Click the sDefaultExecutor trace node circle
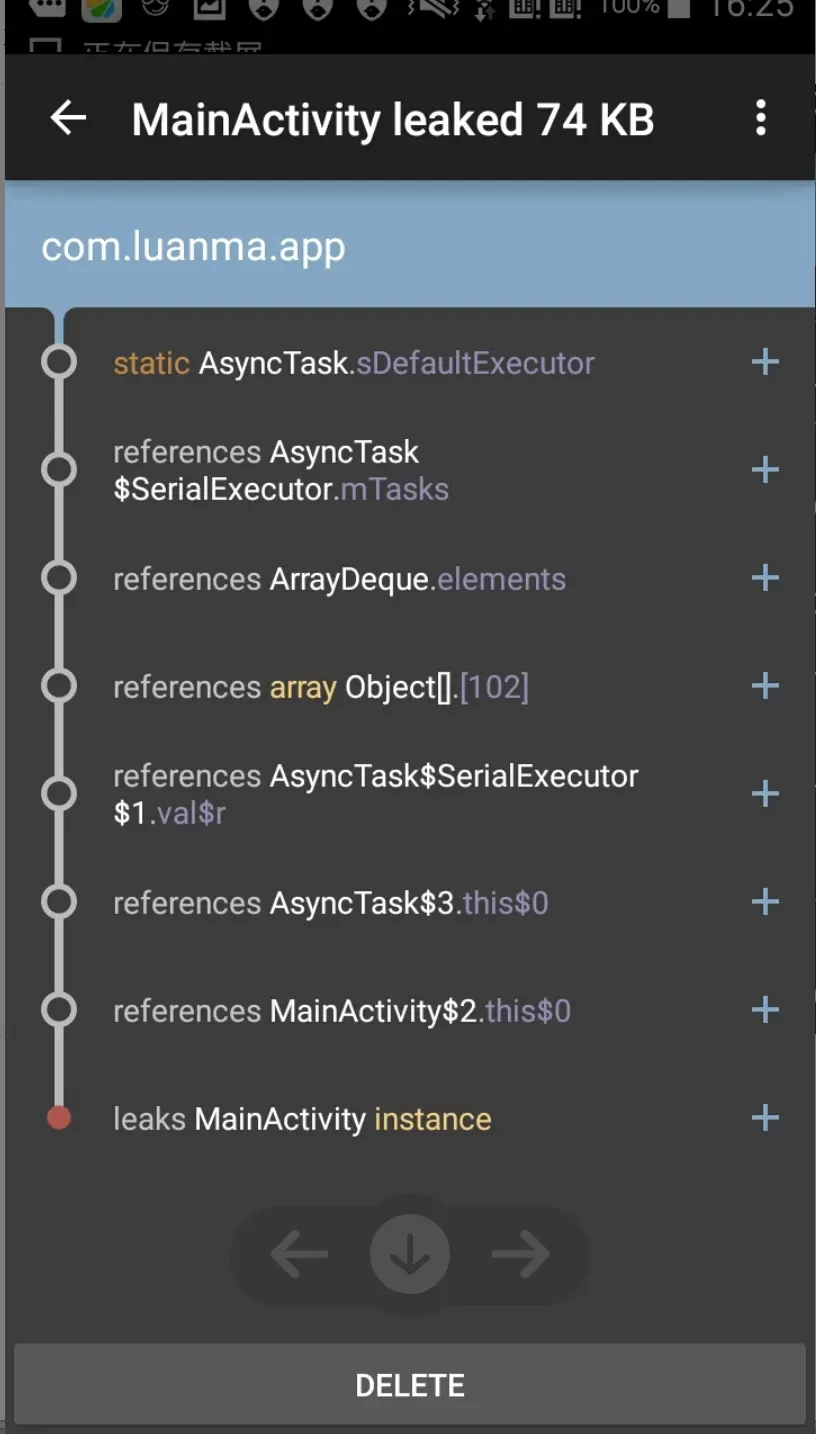The height and width of the screenshot is (1434, 816). [59, 362]
